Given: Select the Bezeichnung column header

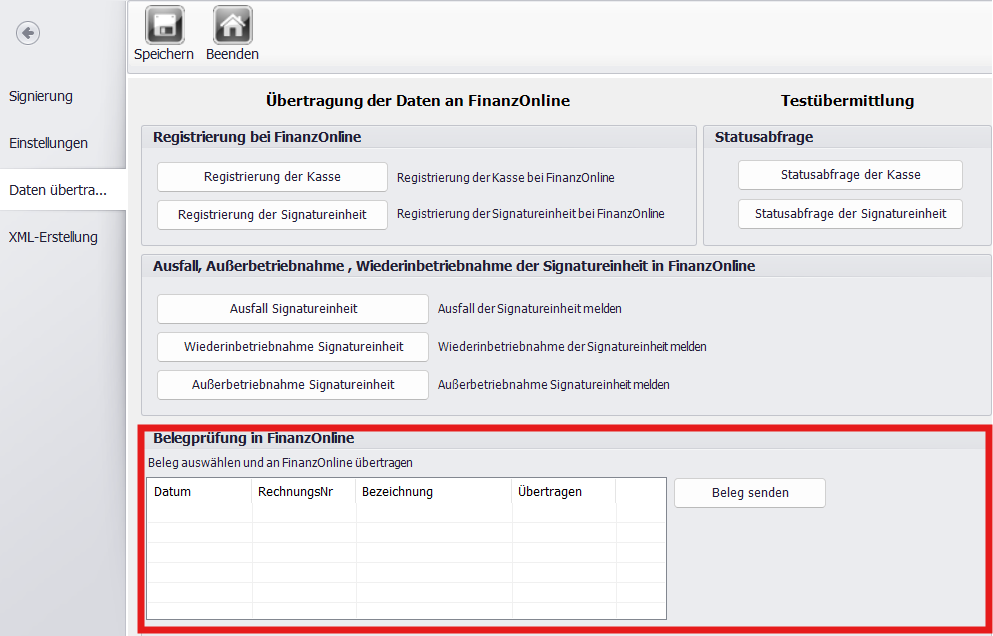Looking at the screenshot, I should pyautogui.click(x=434, y=492).
